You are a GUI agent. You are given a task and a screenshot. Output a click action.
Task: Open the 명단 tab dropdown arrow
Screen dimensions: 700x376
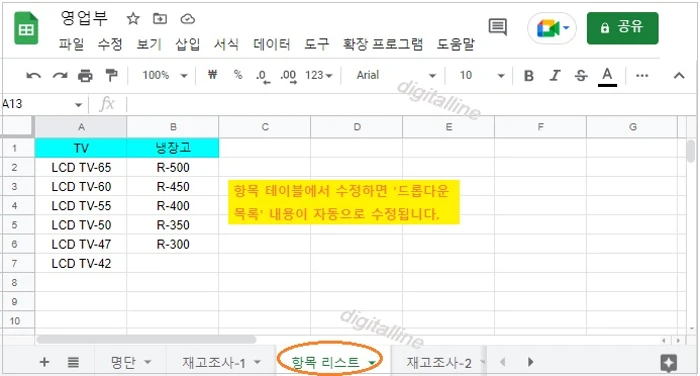click(x=148, y=362)
